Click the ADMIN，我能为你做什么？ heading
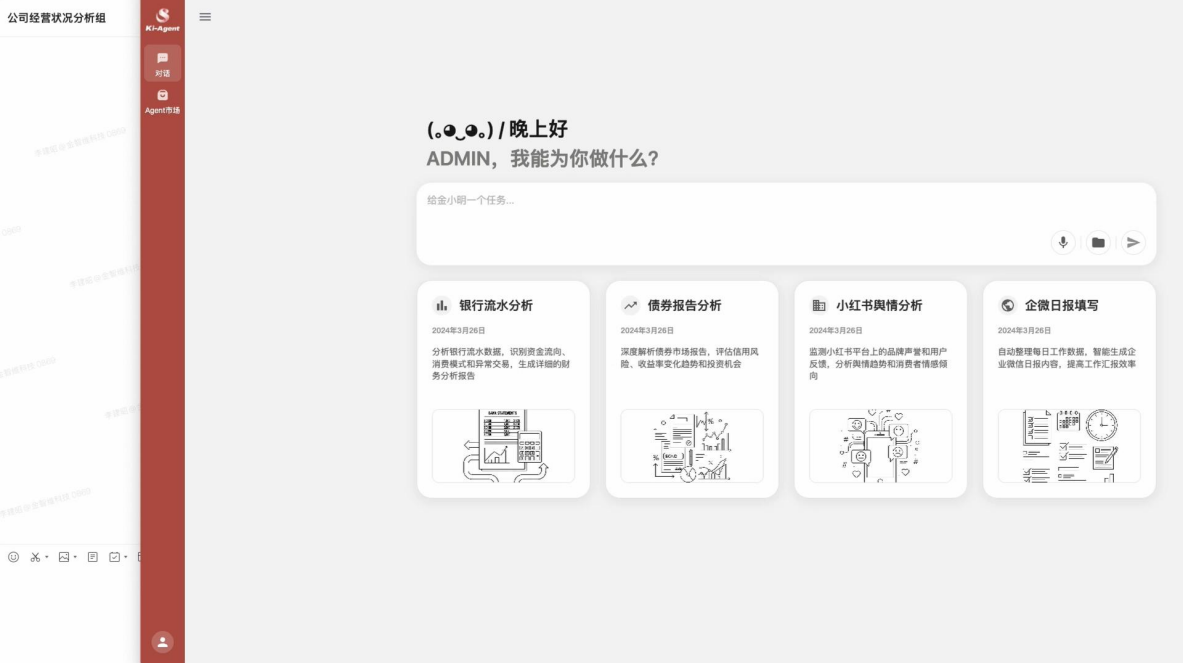 542,158
